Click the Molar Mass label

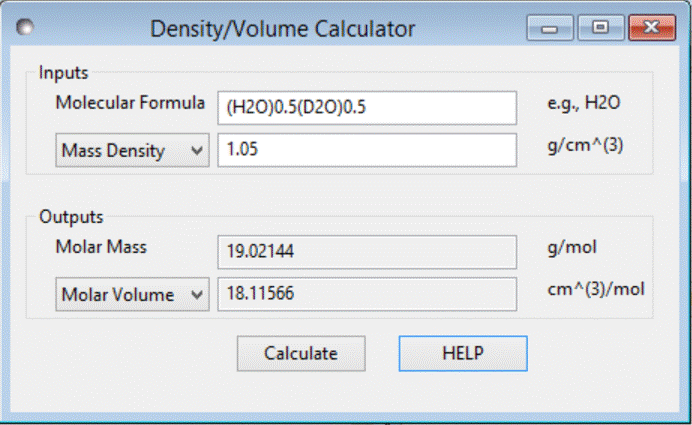pos(101,247)
